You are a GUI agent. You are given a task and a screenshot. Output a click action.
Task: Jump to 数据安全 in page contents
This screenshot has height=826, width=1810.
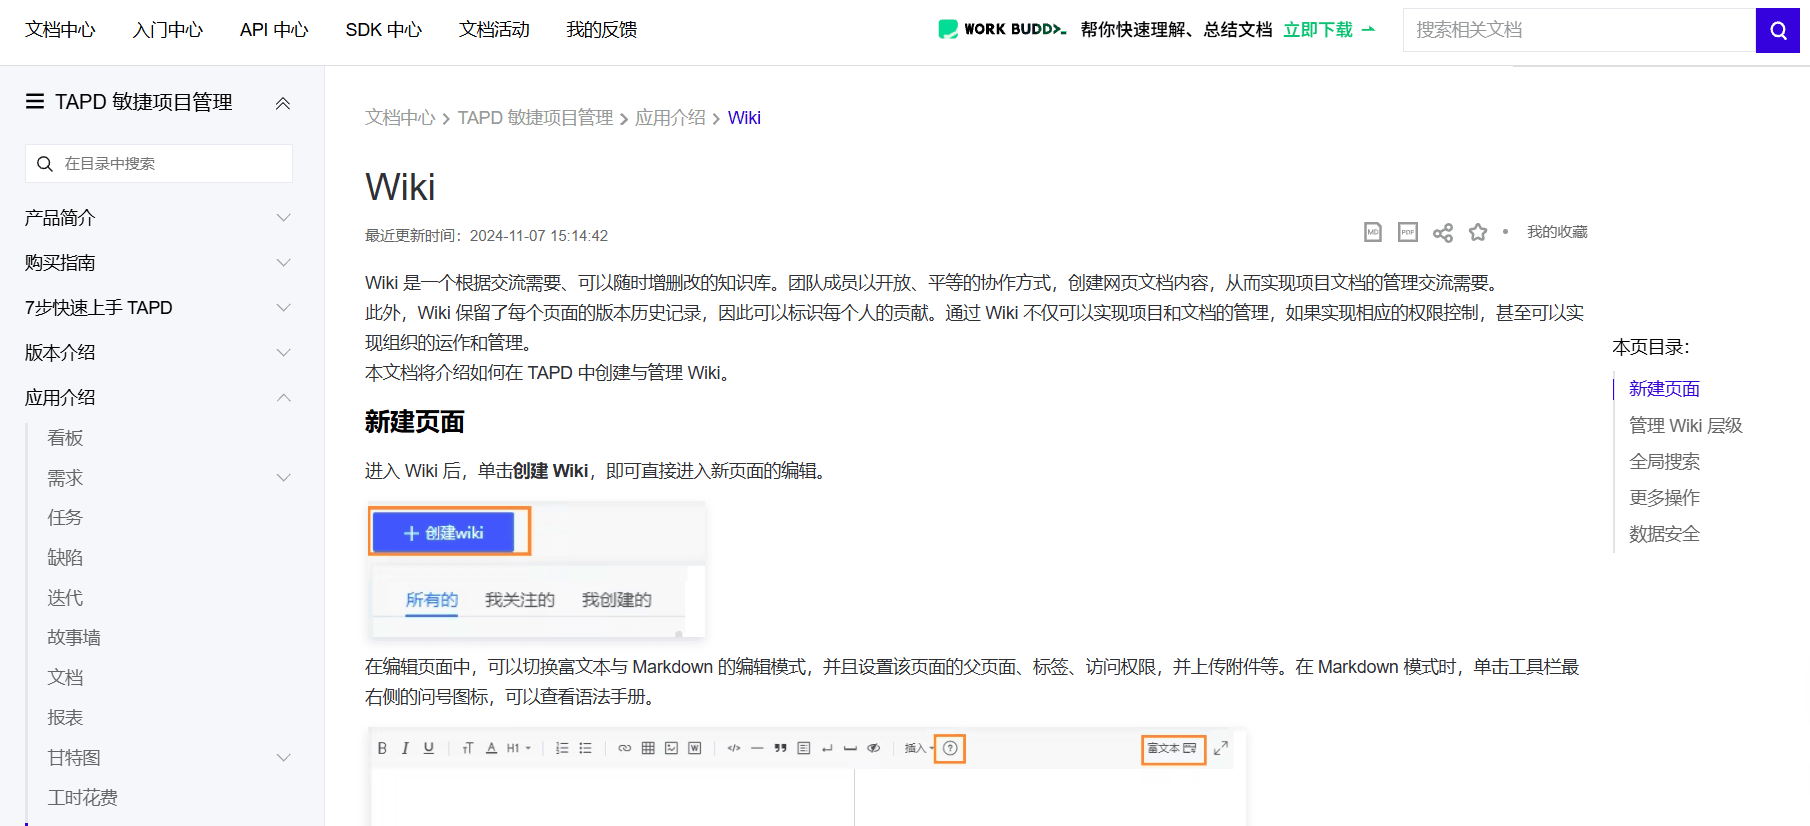coord(1664,534)
